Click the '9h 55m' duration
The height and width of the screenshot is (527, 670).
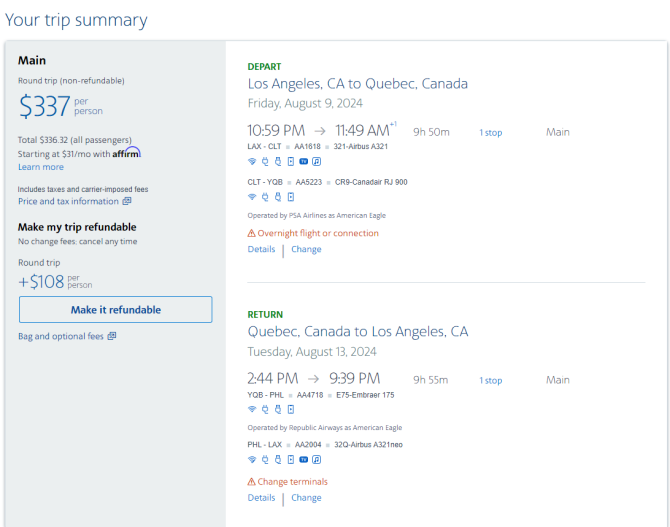pos(430,380)
